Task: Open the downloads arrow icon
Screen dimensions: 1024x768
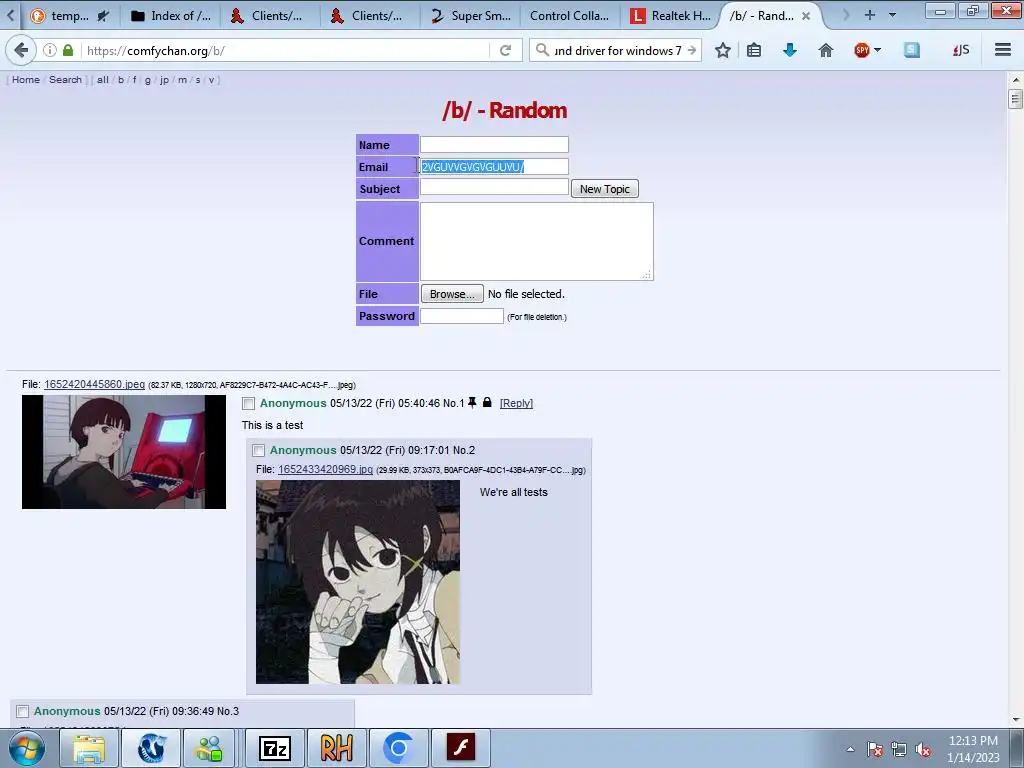Action: (790, 50)
